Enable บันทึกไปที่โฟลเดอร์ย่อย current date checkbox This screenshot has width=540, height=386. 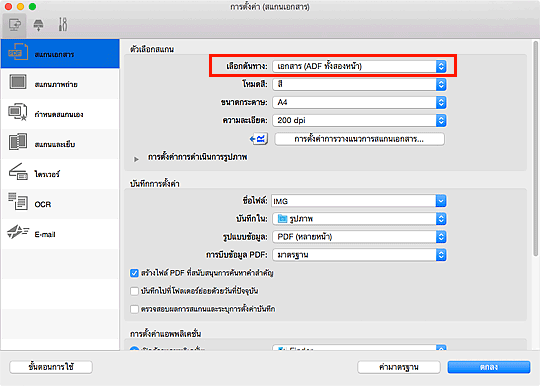pos(134,291)
